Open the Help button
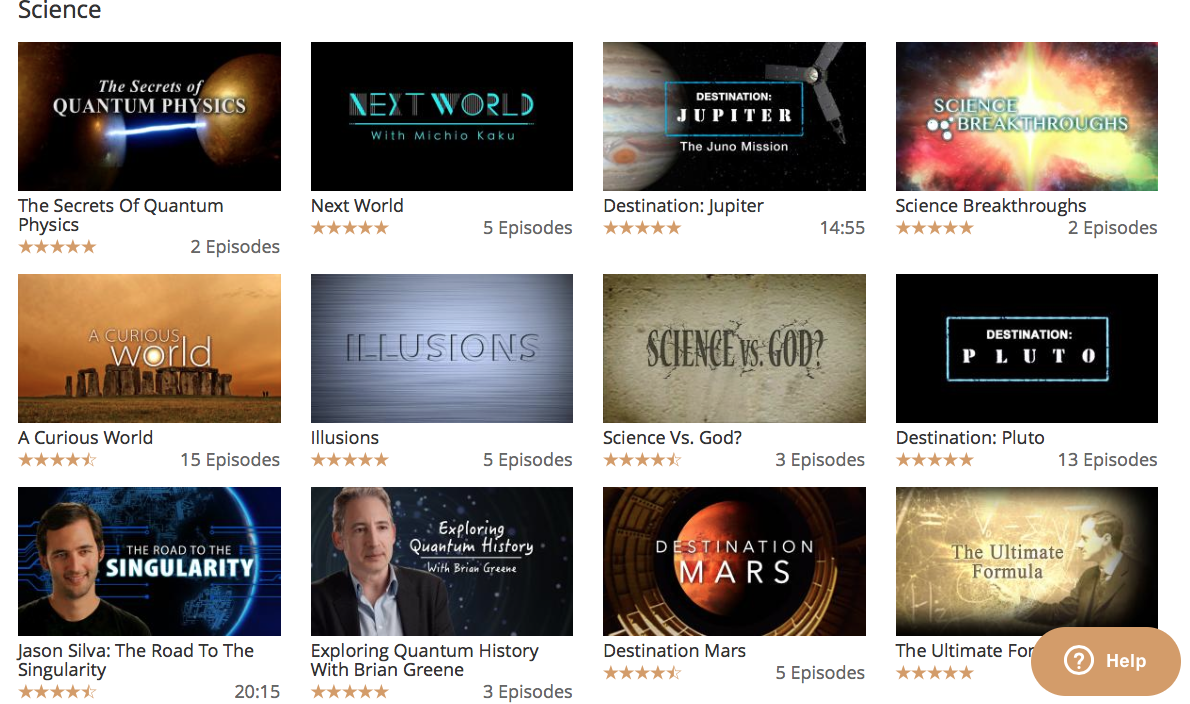This screenshot has width=1190, height=704. pos(1106,661)
